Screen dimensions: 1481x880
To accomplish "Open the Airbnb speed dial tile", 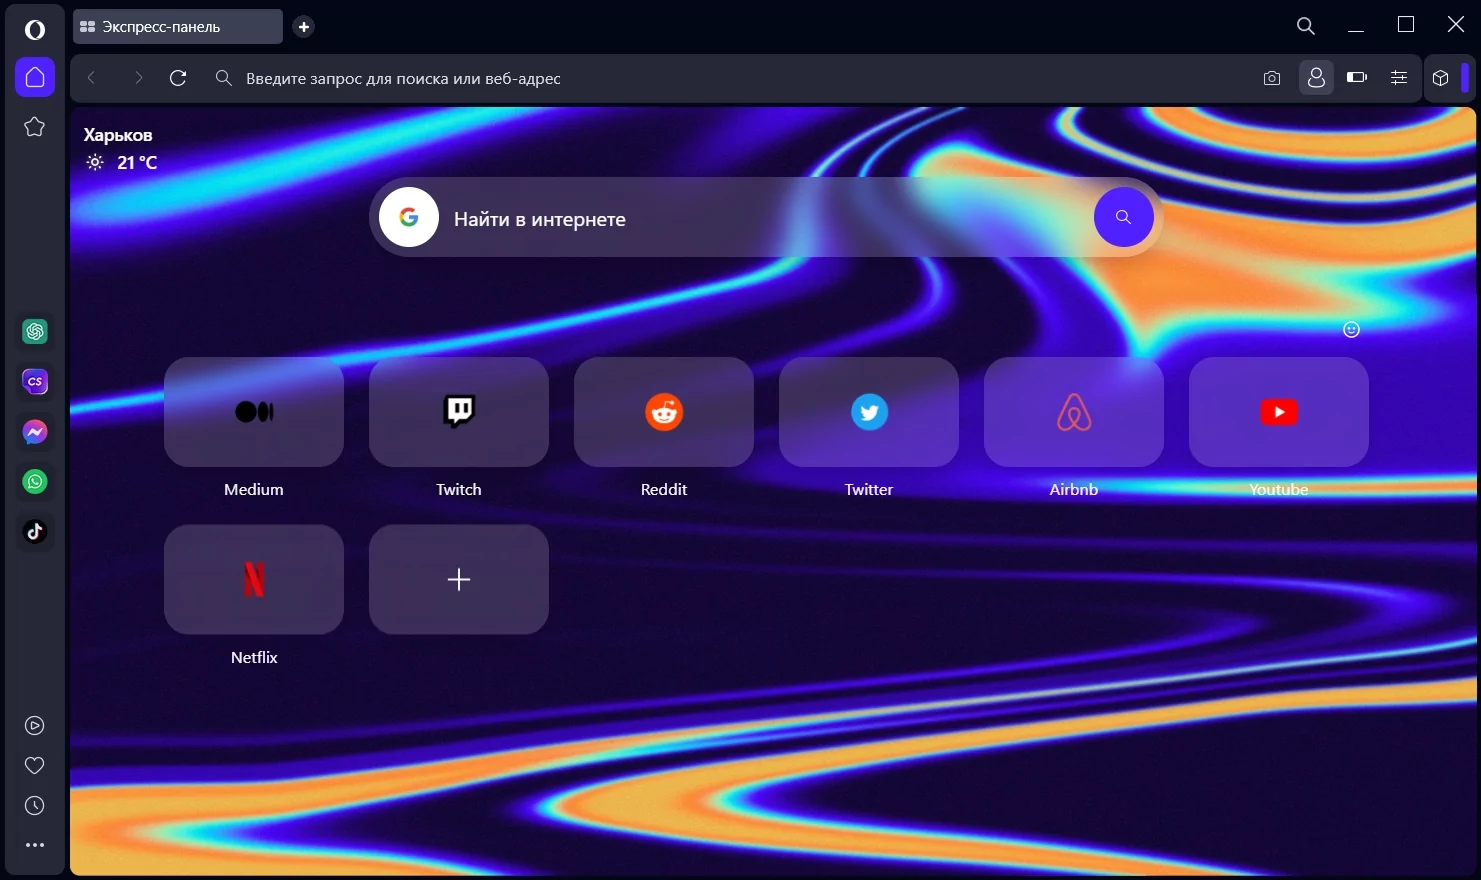I will coord(1074,412).
